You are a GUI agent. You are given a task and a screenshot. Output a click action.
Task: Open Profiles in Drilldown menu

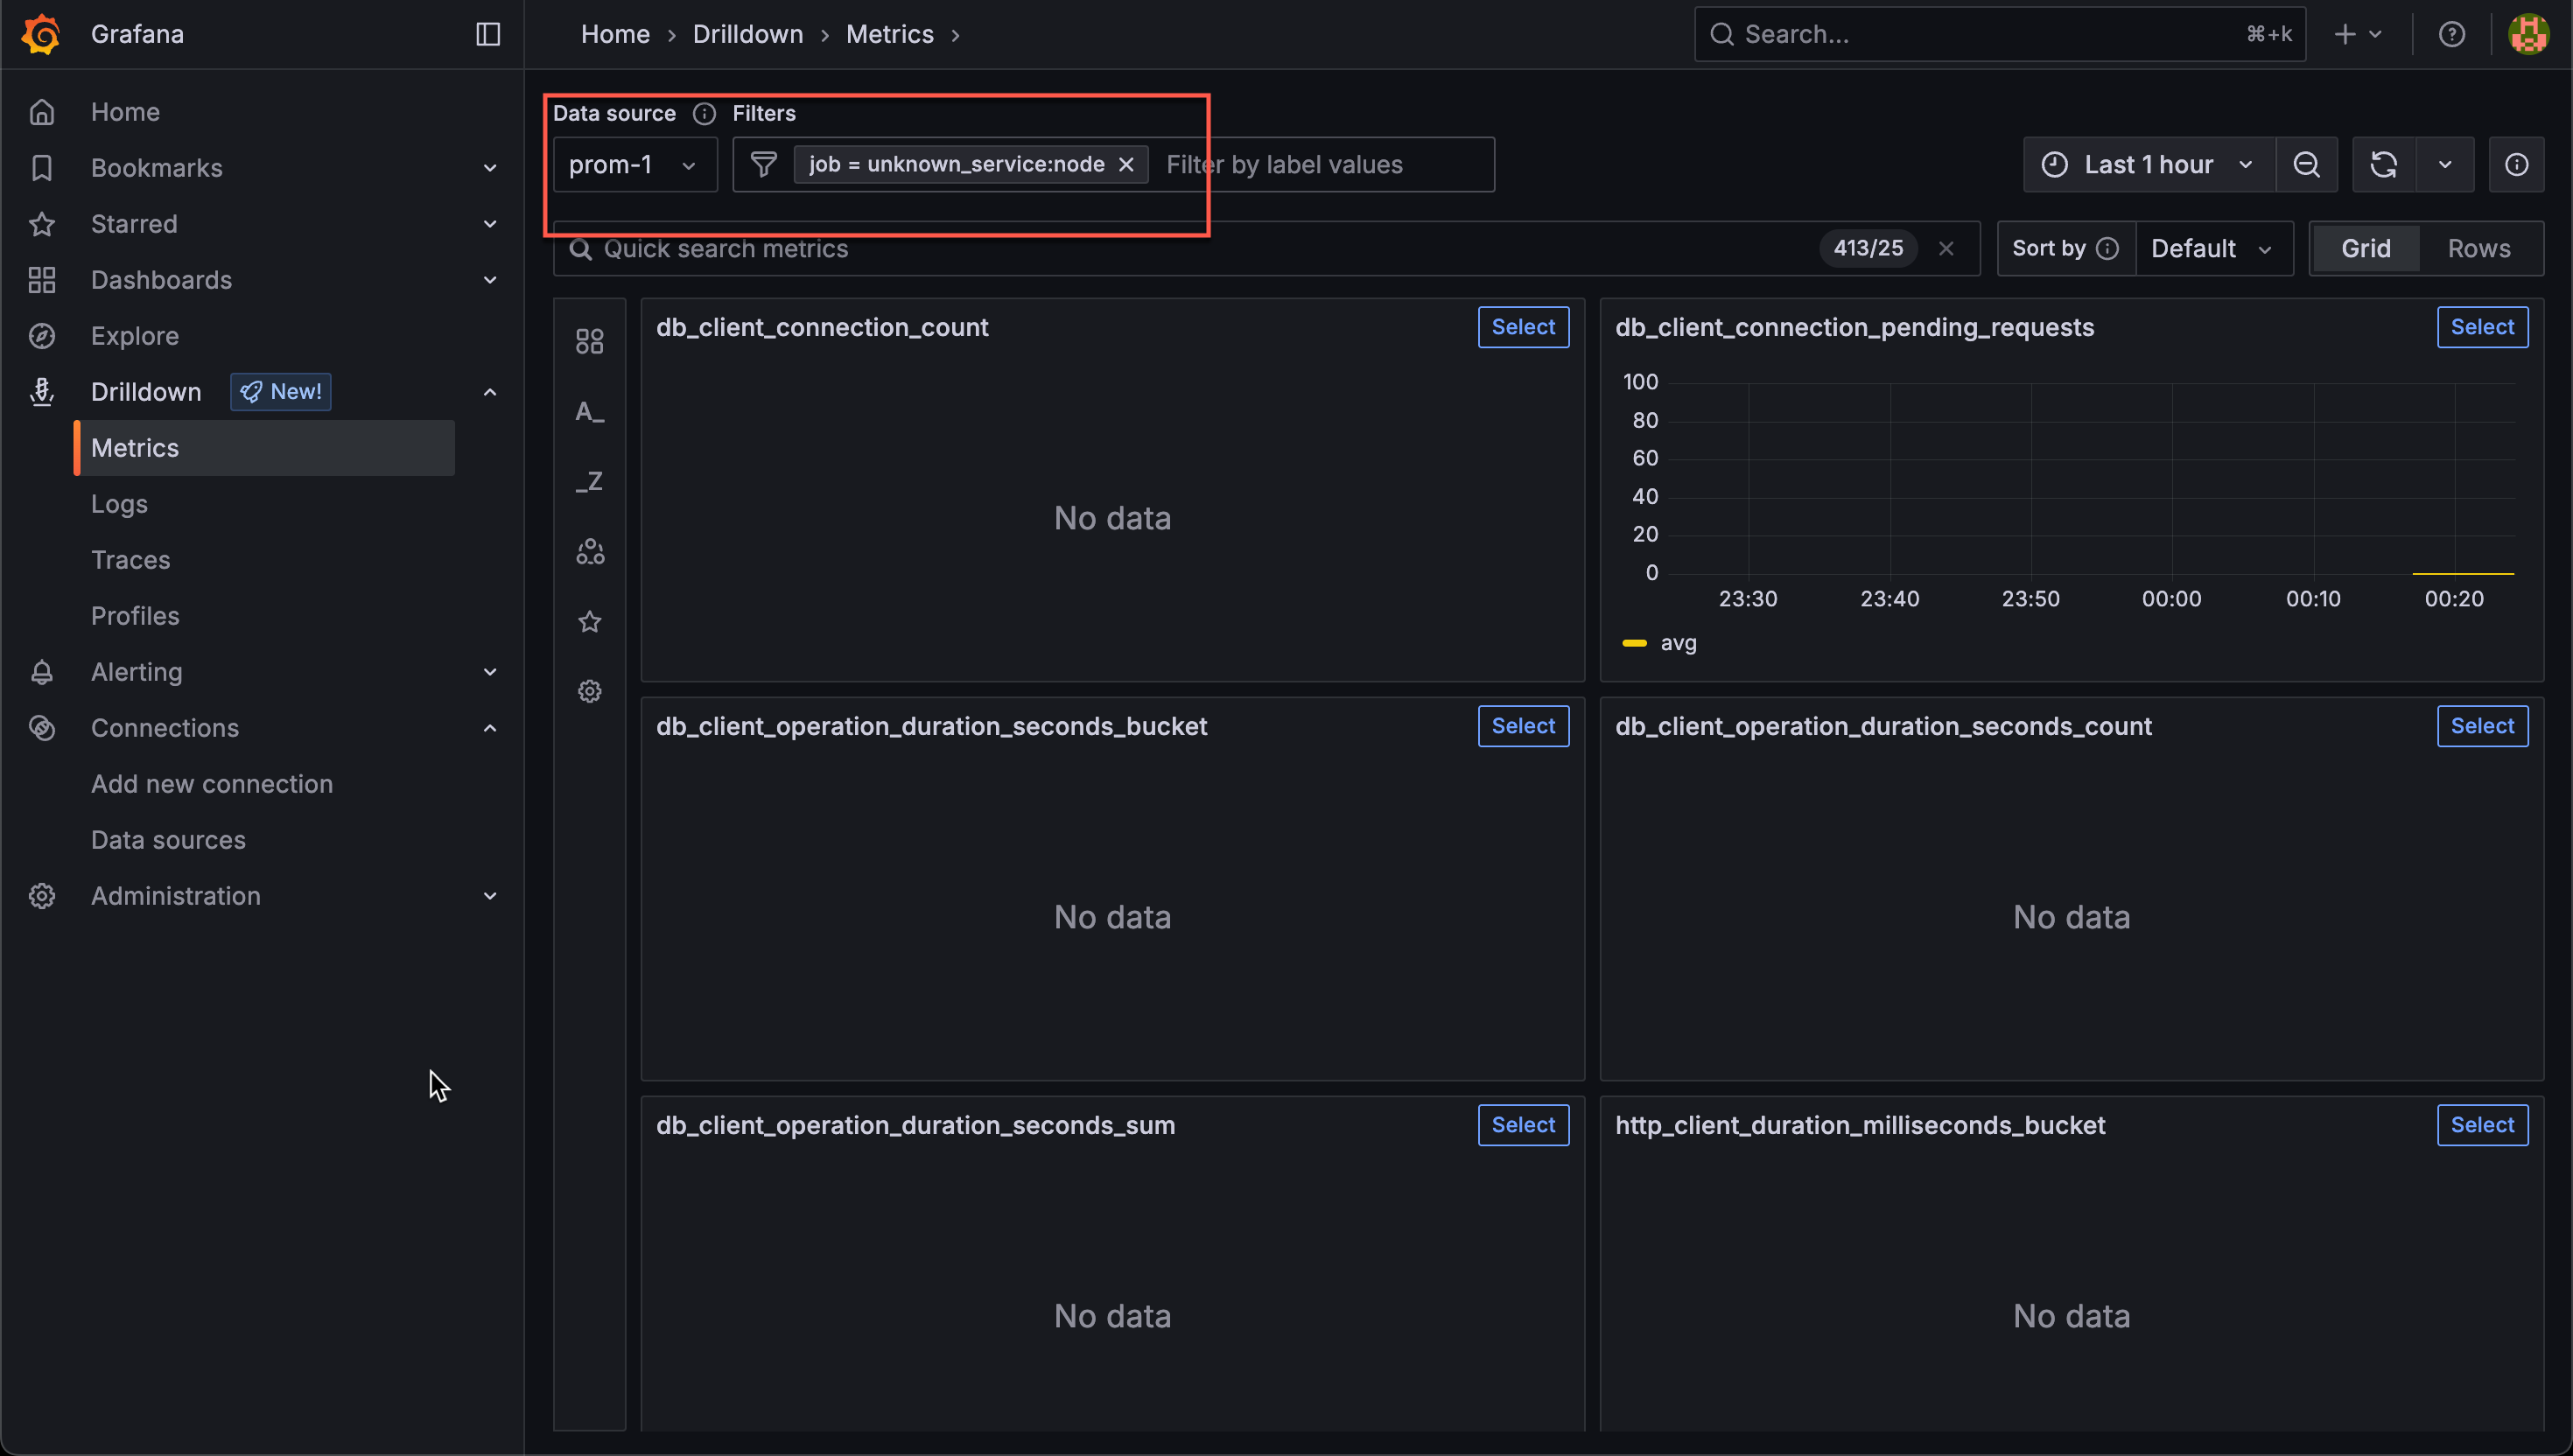click(135, 616)
